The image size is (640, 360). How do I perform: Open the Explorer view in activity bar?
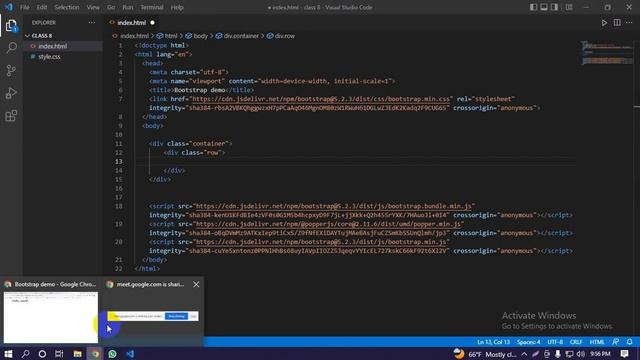11,26
